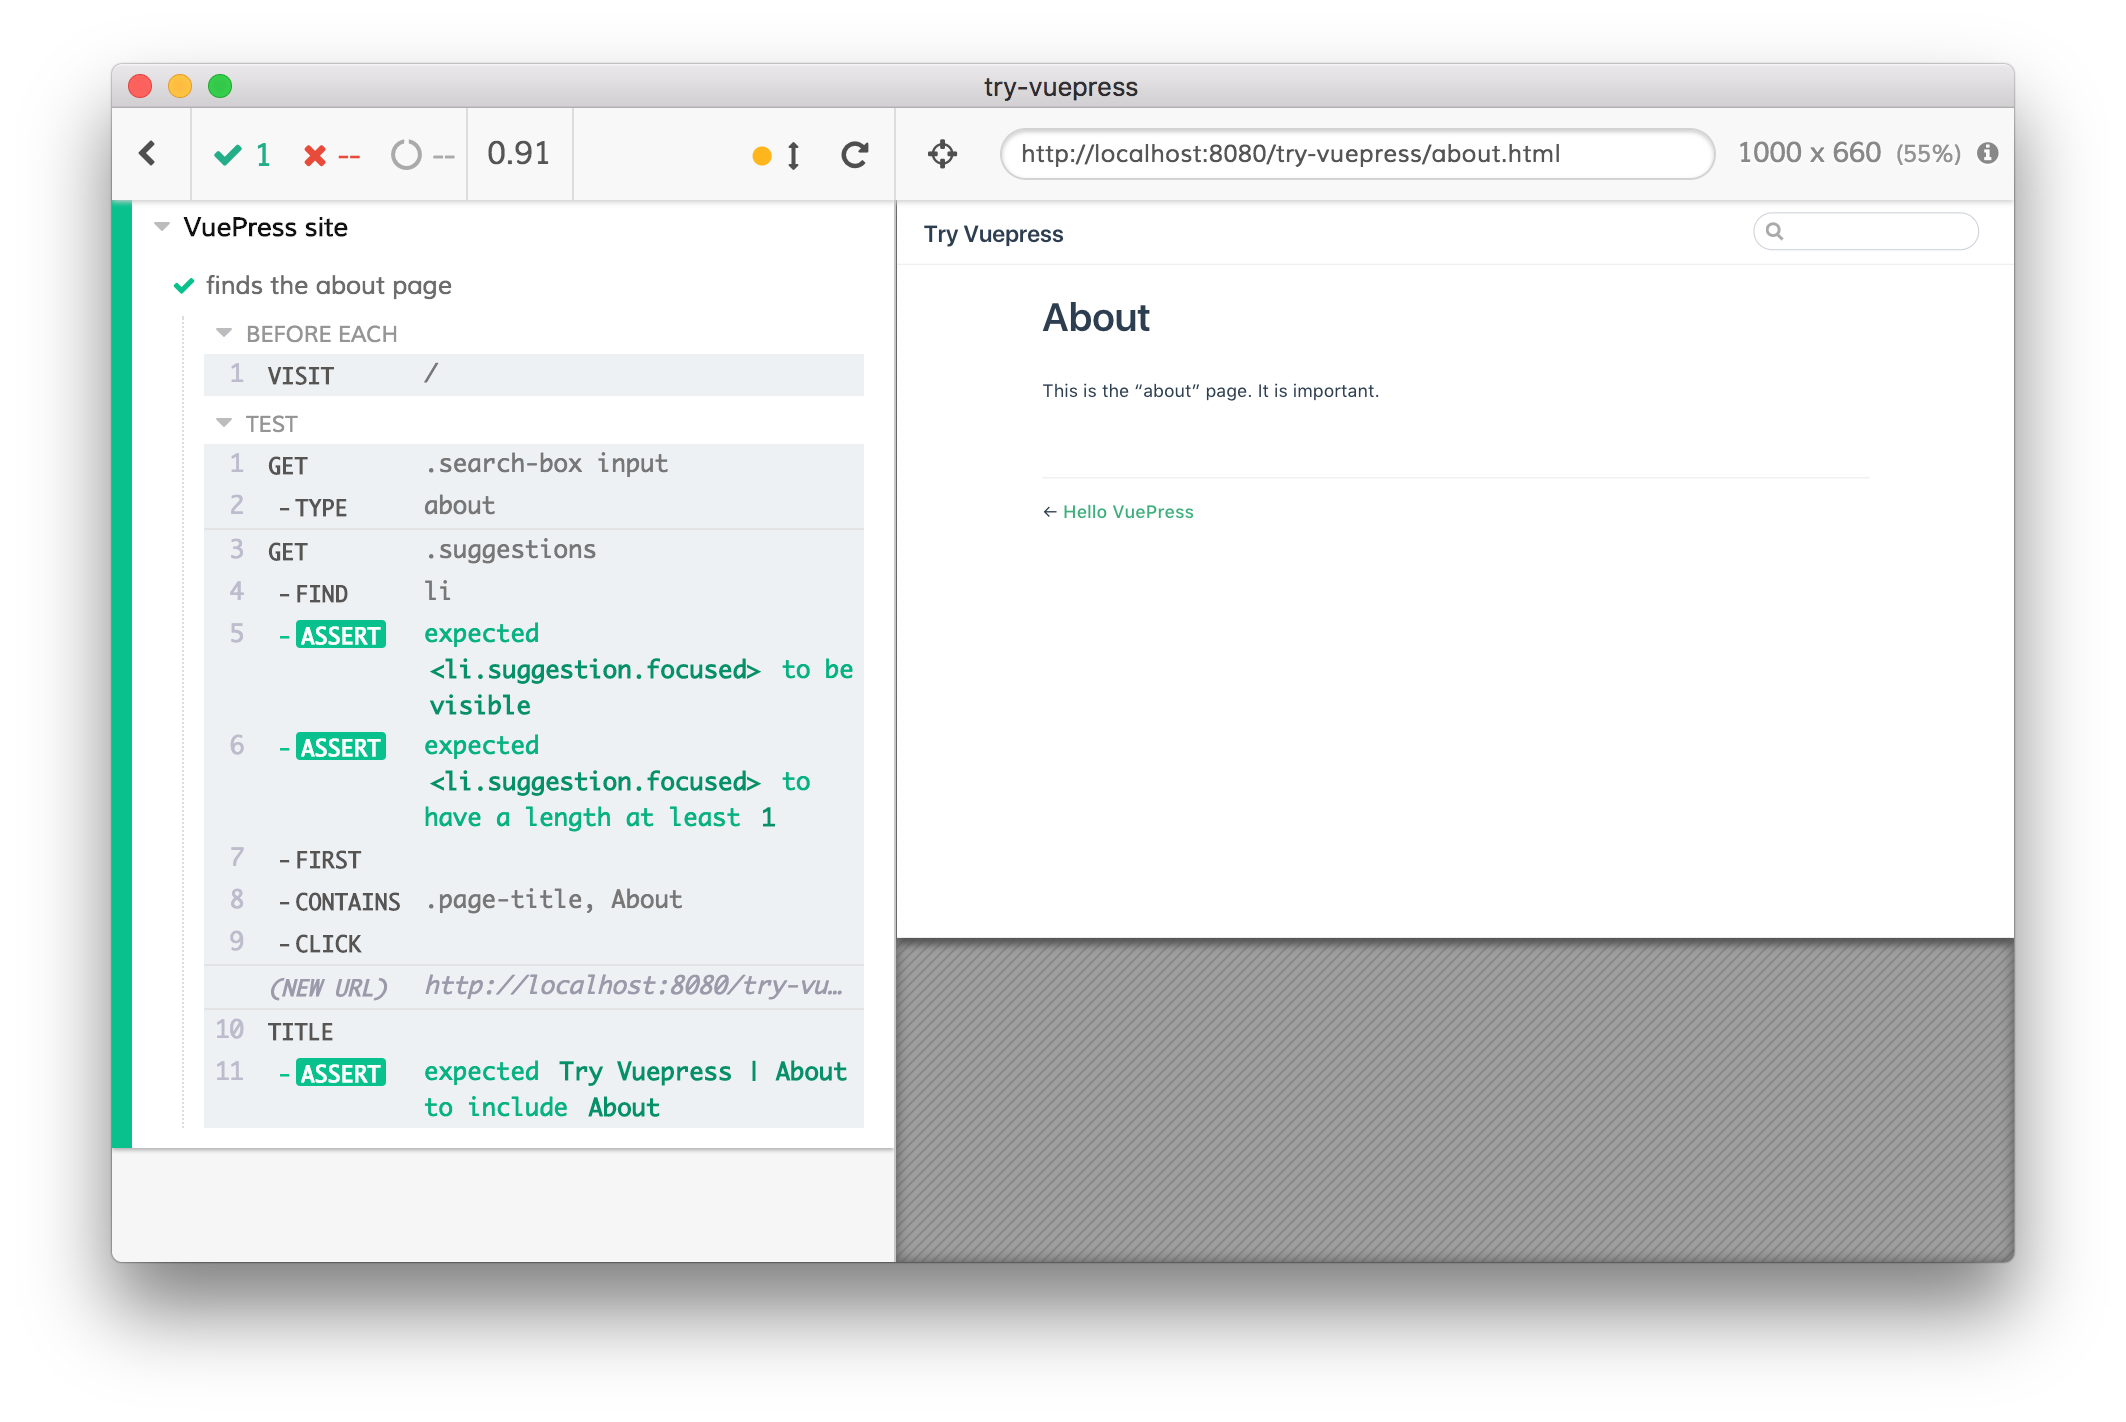Select the assert length at least 1
The width and height of the screenshot is (2126, 1422).
tap(534, 782)
